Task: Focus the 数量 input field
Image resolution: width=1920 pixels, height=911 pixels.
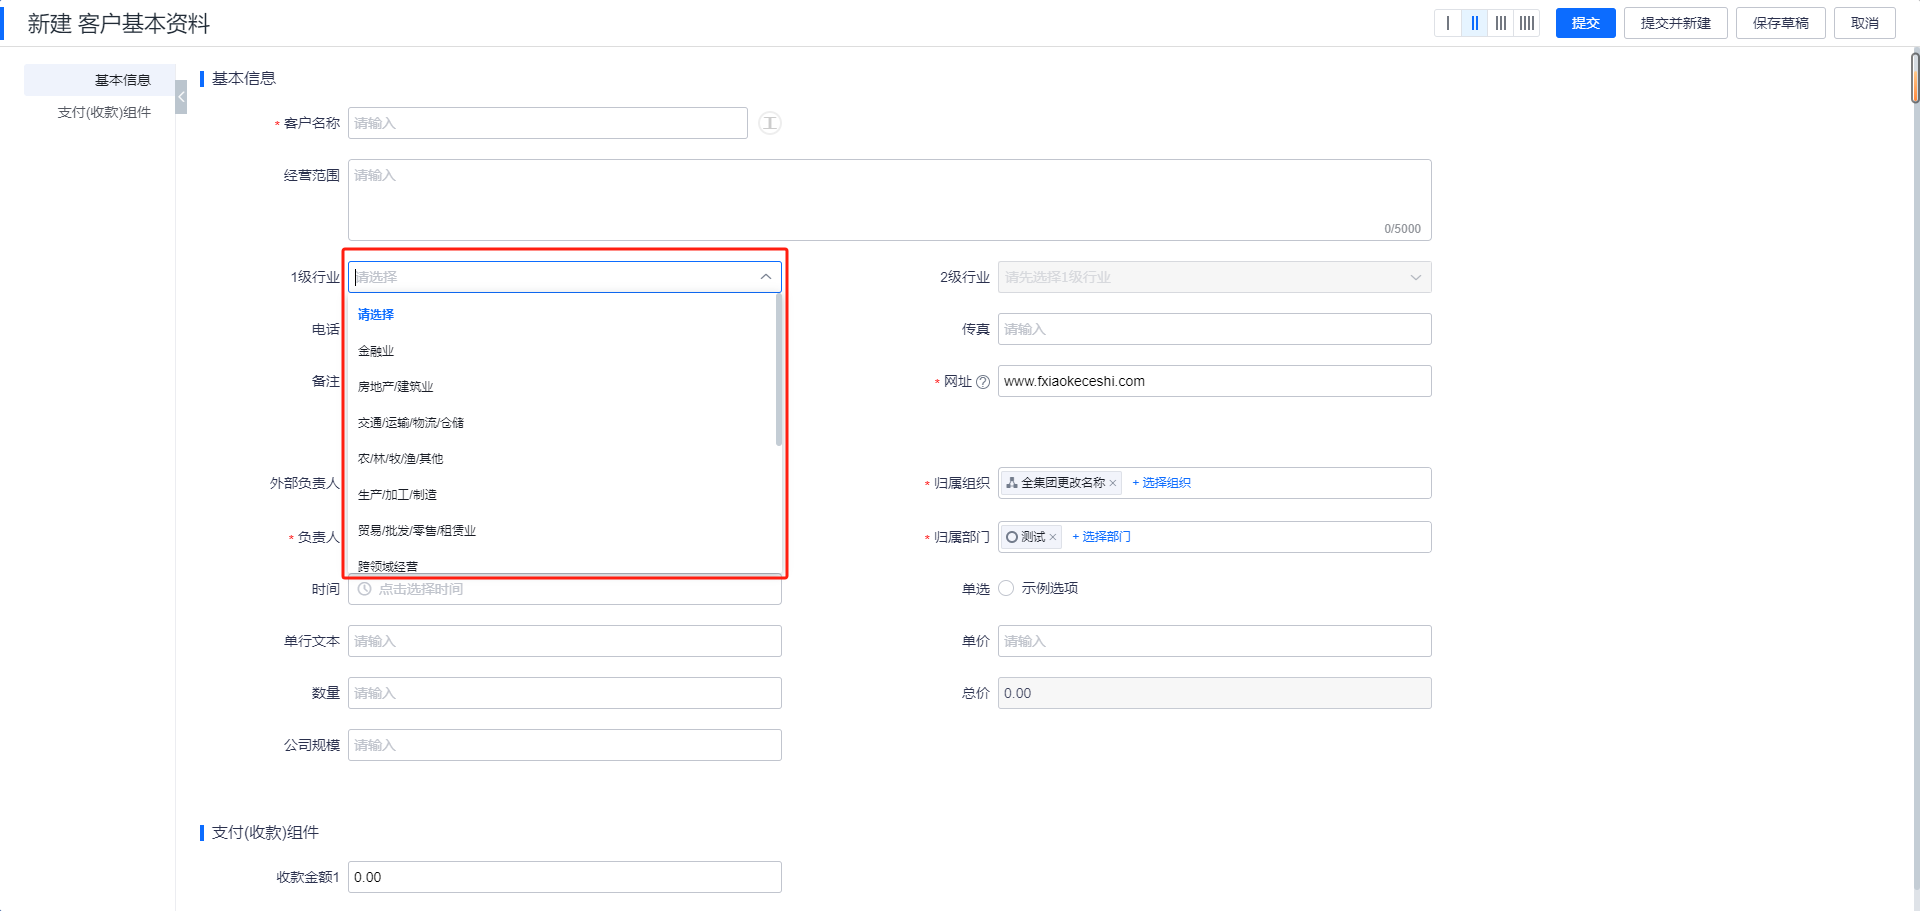Action: tap(564, 693)
